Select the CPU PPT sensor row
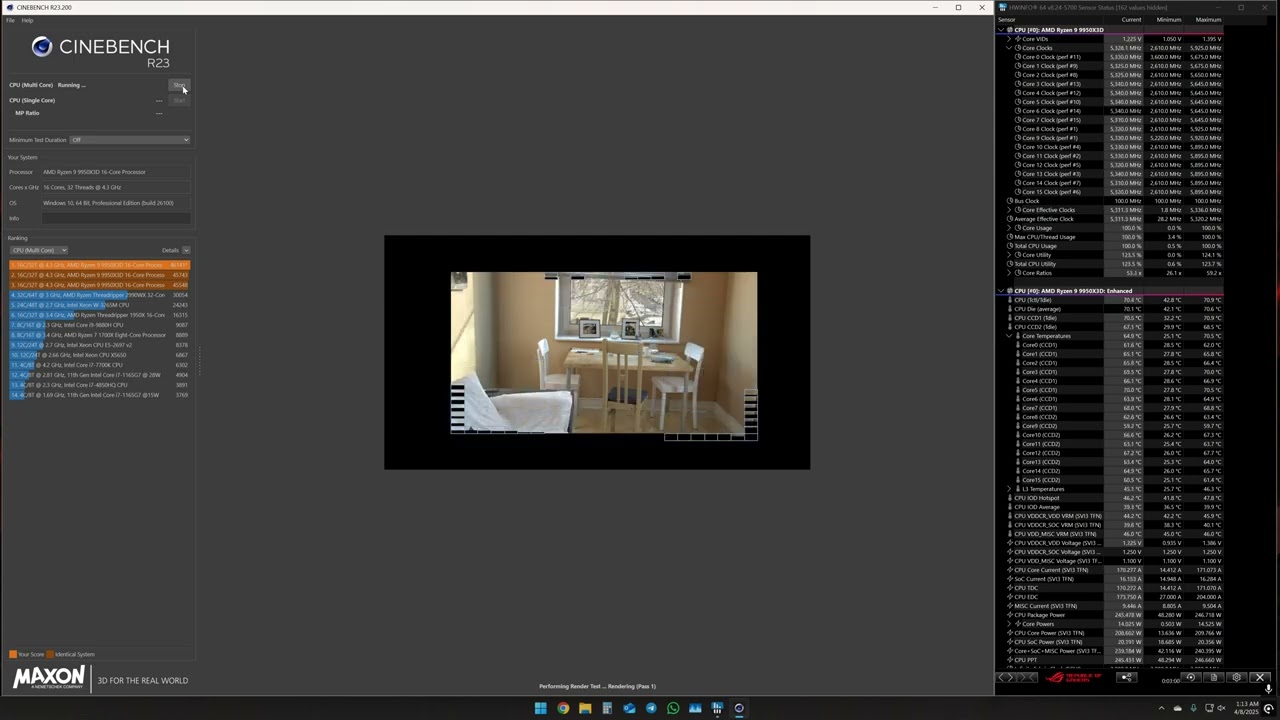The height and width of the screenshot is (720, 1280). click(x=1115, y=660)
